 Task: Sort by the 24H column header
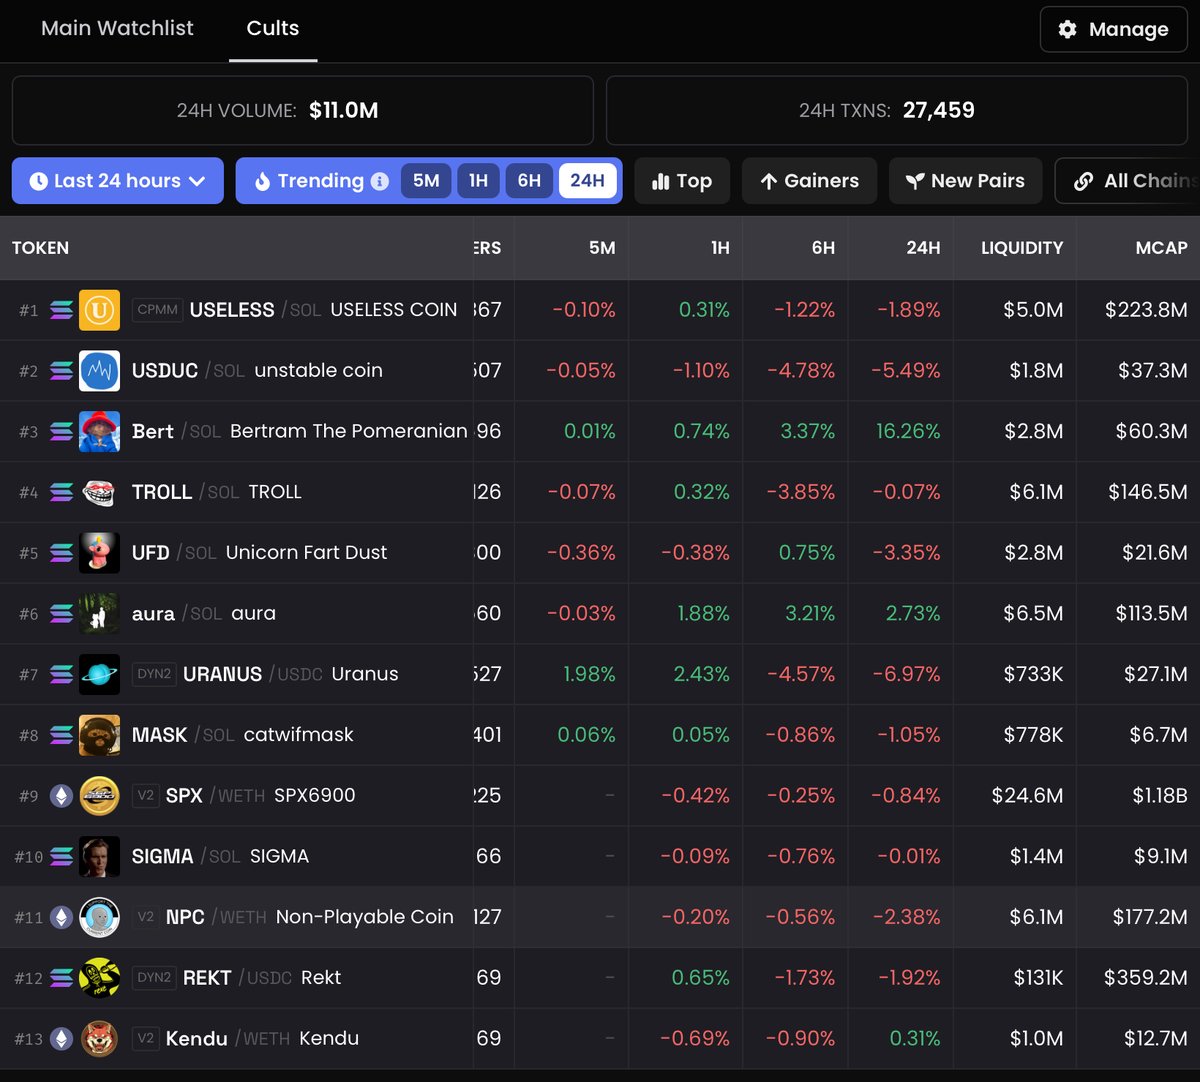(923, 248)
